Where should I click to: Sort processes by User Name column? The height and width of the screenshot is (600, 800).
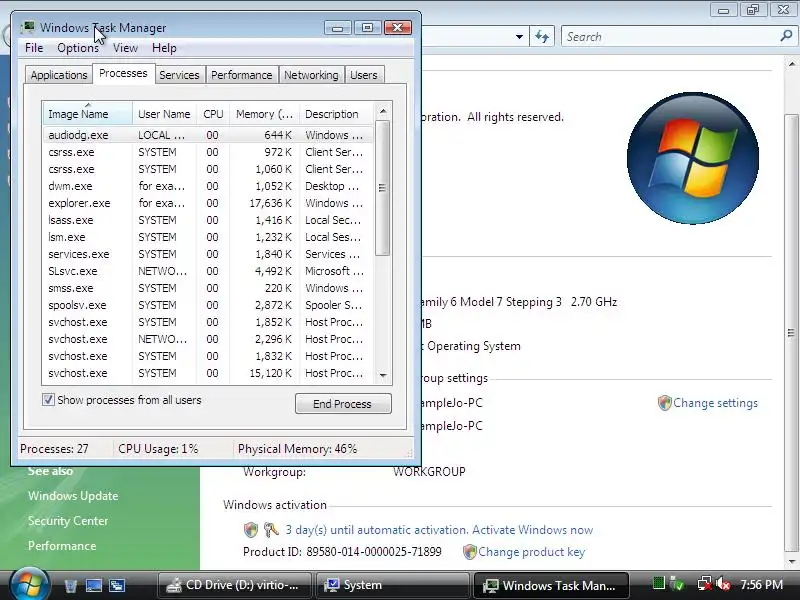tap(164, 114)
